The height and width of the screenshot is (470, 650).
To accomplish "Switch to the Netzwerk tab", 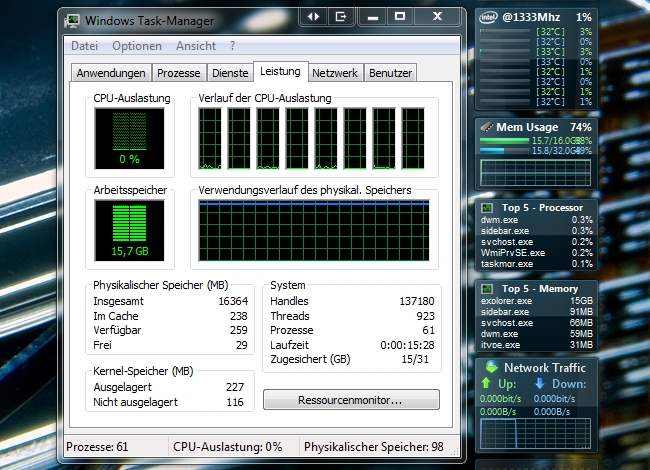I will click(335, 73).
